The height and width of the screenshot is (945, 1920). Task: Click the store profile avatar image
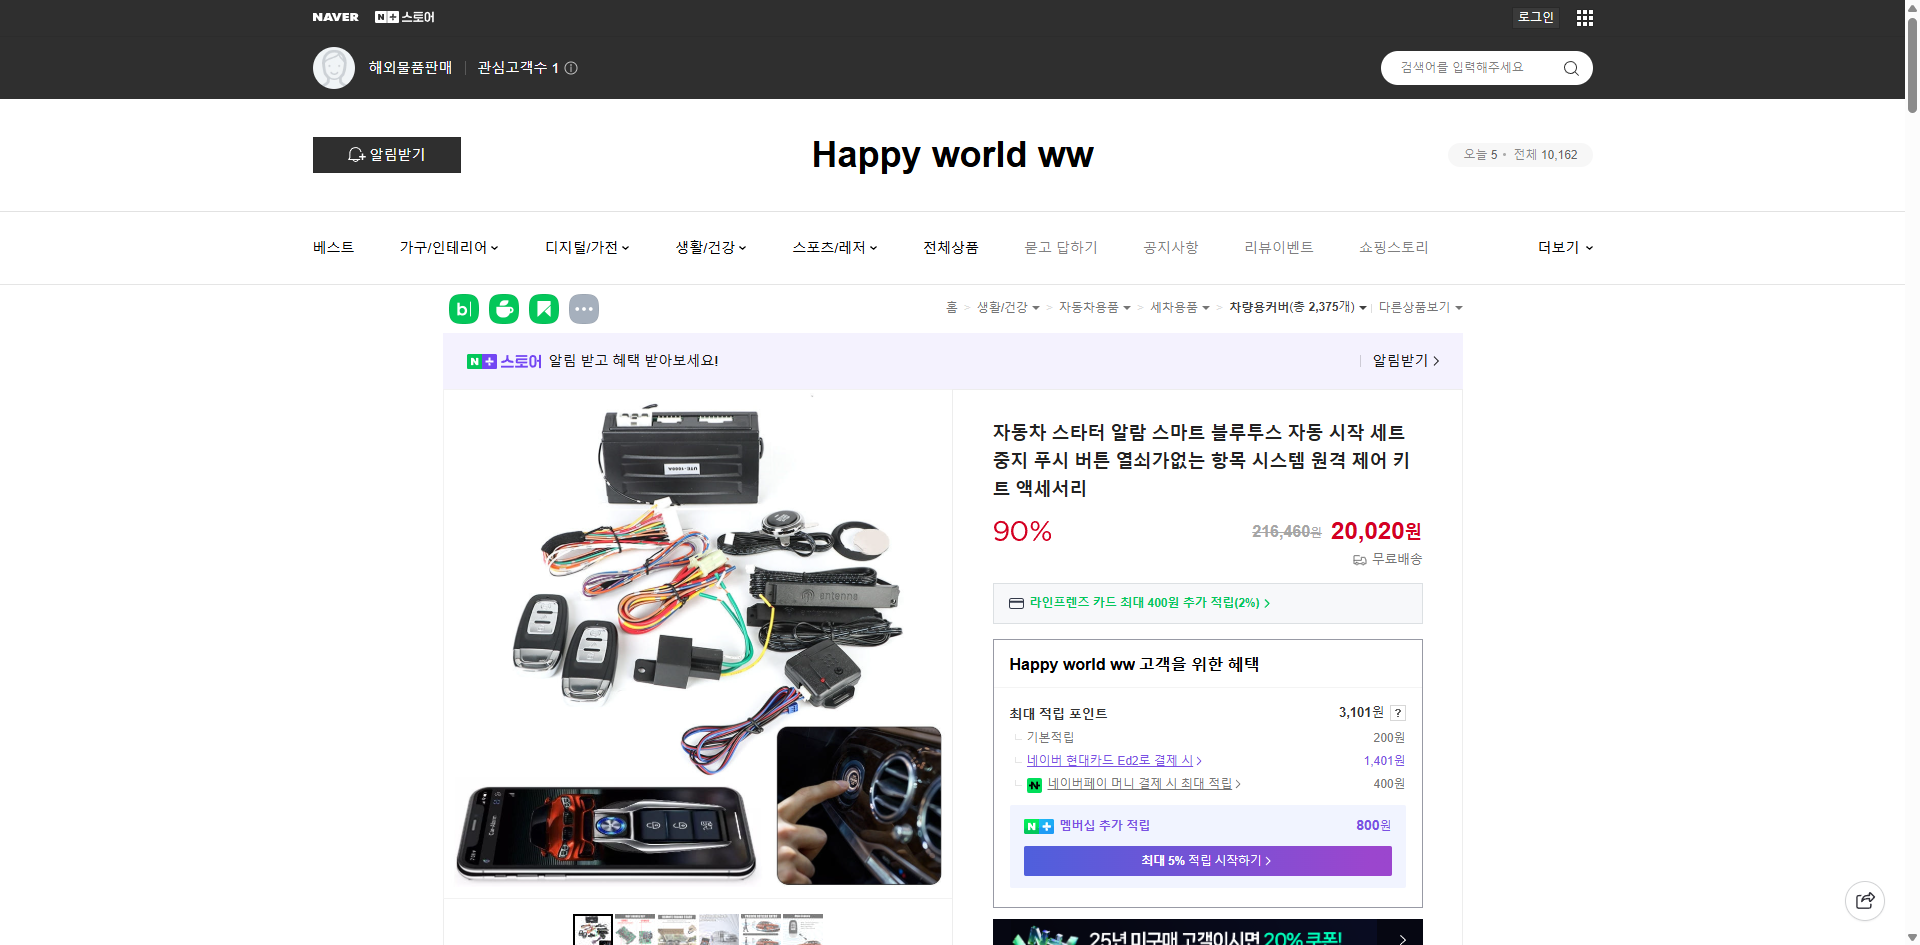333,67
